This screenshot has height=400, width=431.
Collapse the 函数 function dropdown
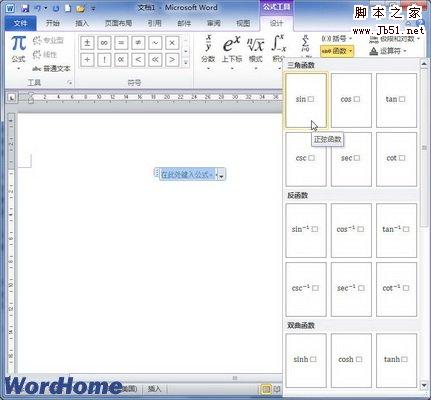(337, 51)
